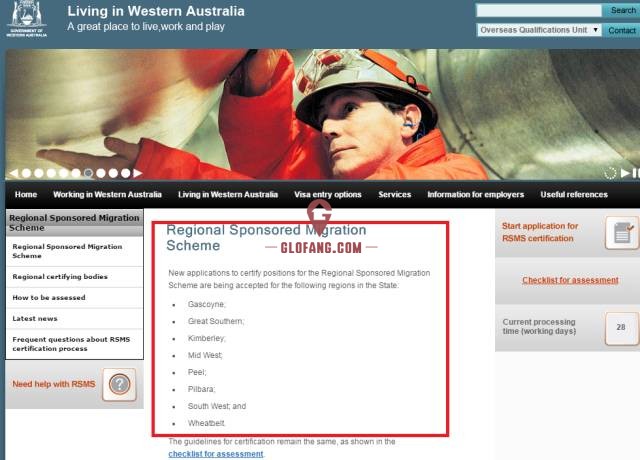The width and height of the screenshot is (640, 460).
Task: Select the first slideshow dot indicator
Action: tap(27, 173)
